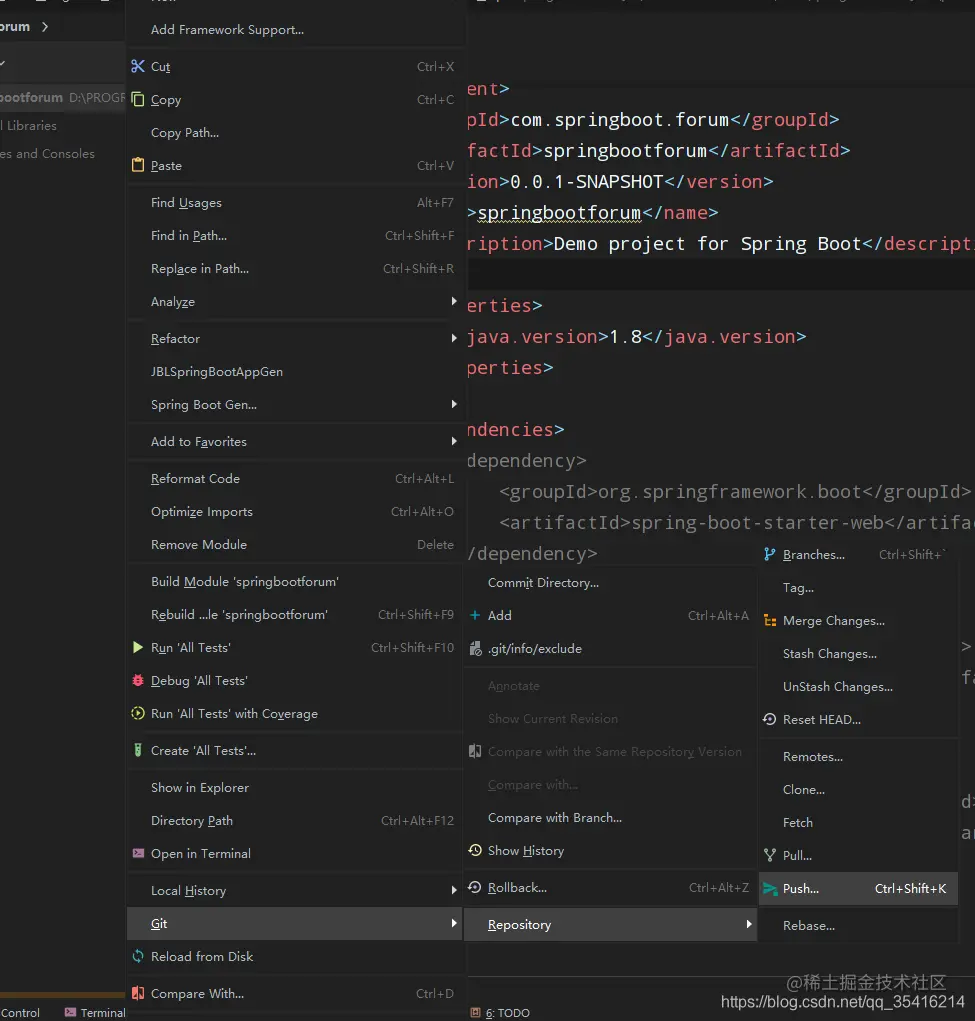This screenshot has width=975, height=1021.
Task: Click the Rollback arrow icon
Action: [x=475, y=888]
